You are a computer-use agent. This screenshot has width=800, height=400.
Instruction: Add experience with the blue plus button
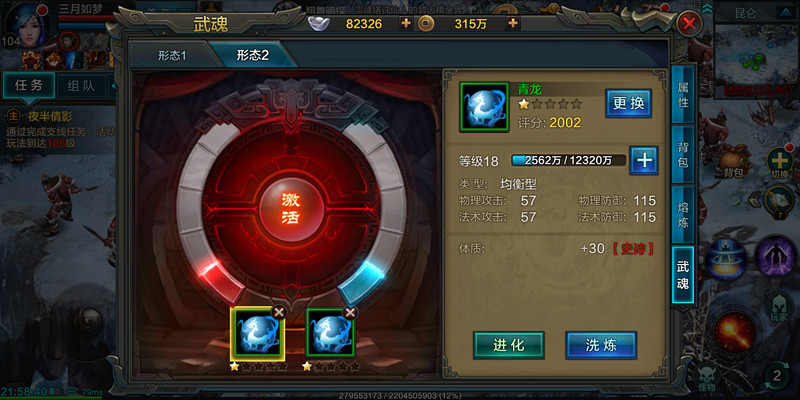pyautogui.click(x=644, y=160)
